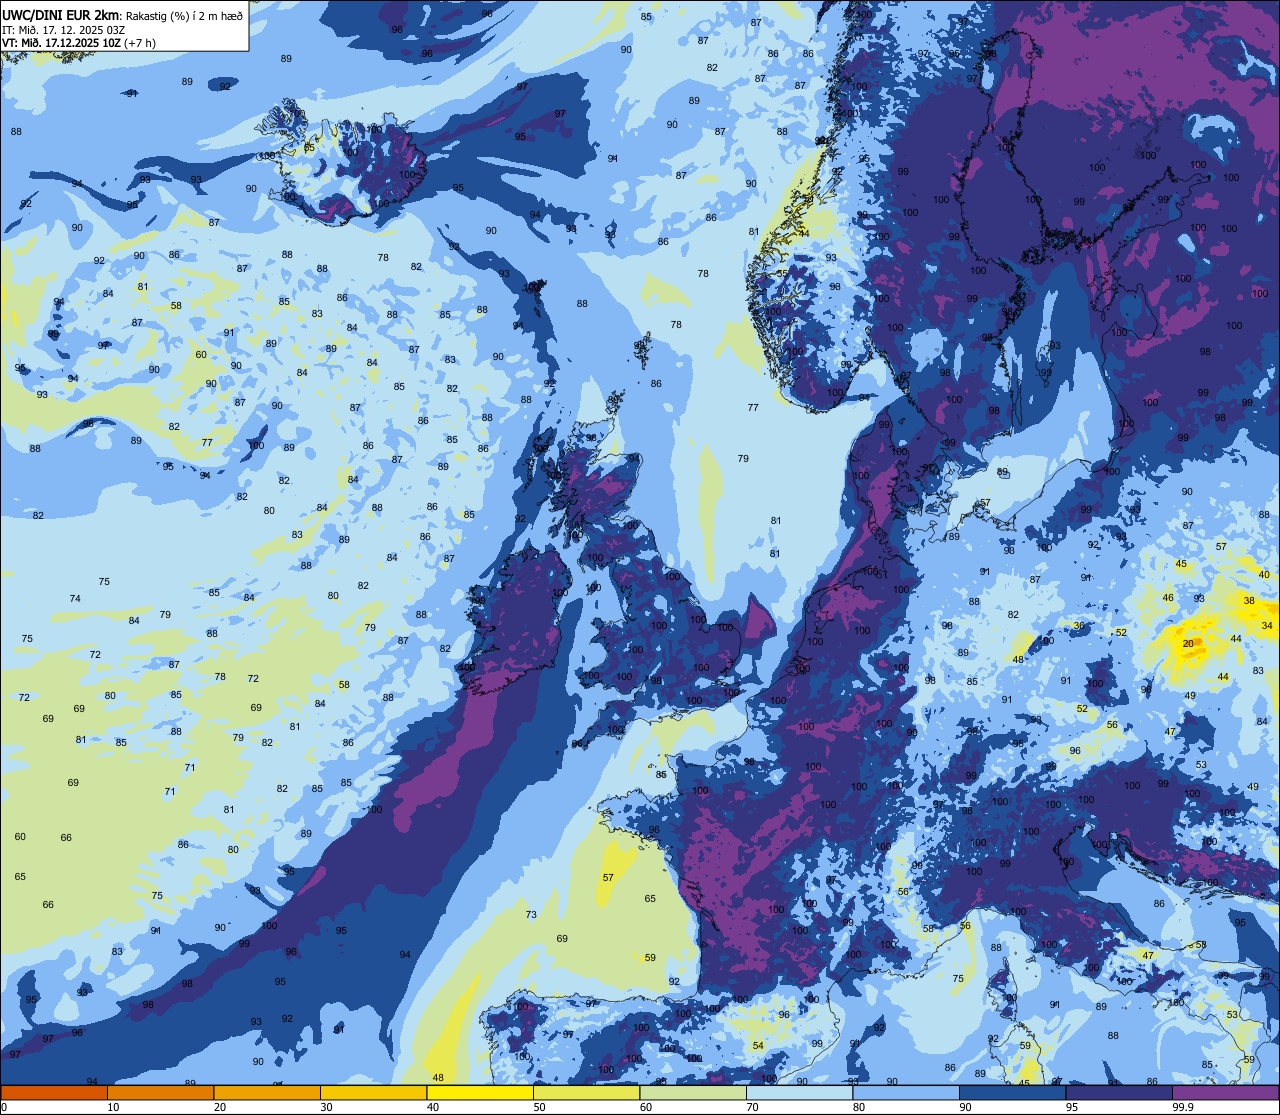Click the "99.9" tick label on the color scale
This screenshot has height=1115, width=1280.
[1183, 1107]
